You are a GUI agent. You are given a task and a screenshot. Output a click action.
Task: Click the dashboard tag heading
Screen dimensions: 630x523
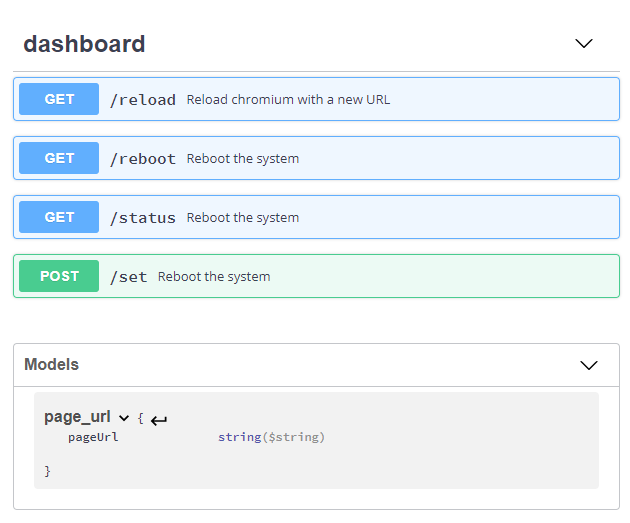[84, 44]
